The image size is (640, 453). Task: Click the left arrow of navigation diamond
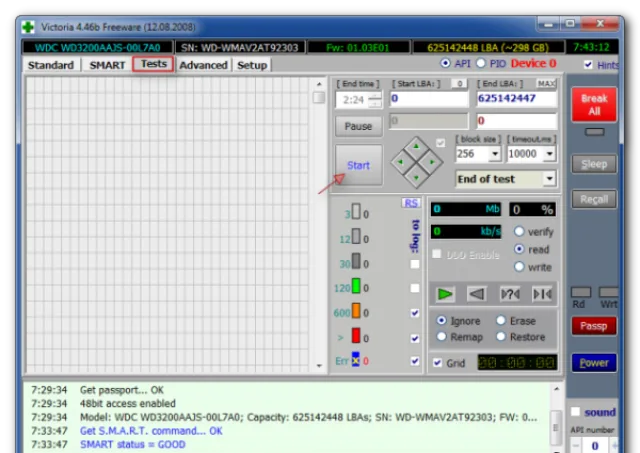(x=400, y=162)
